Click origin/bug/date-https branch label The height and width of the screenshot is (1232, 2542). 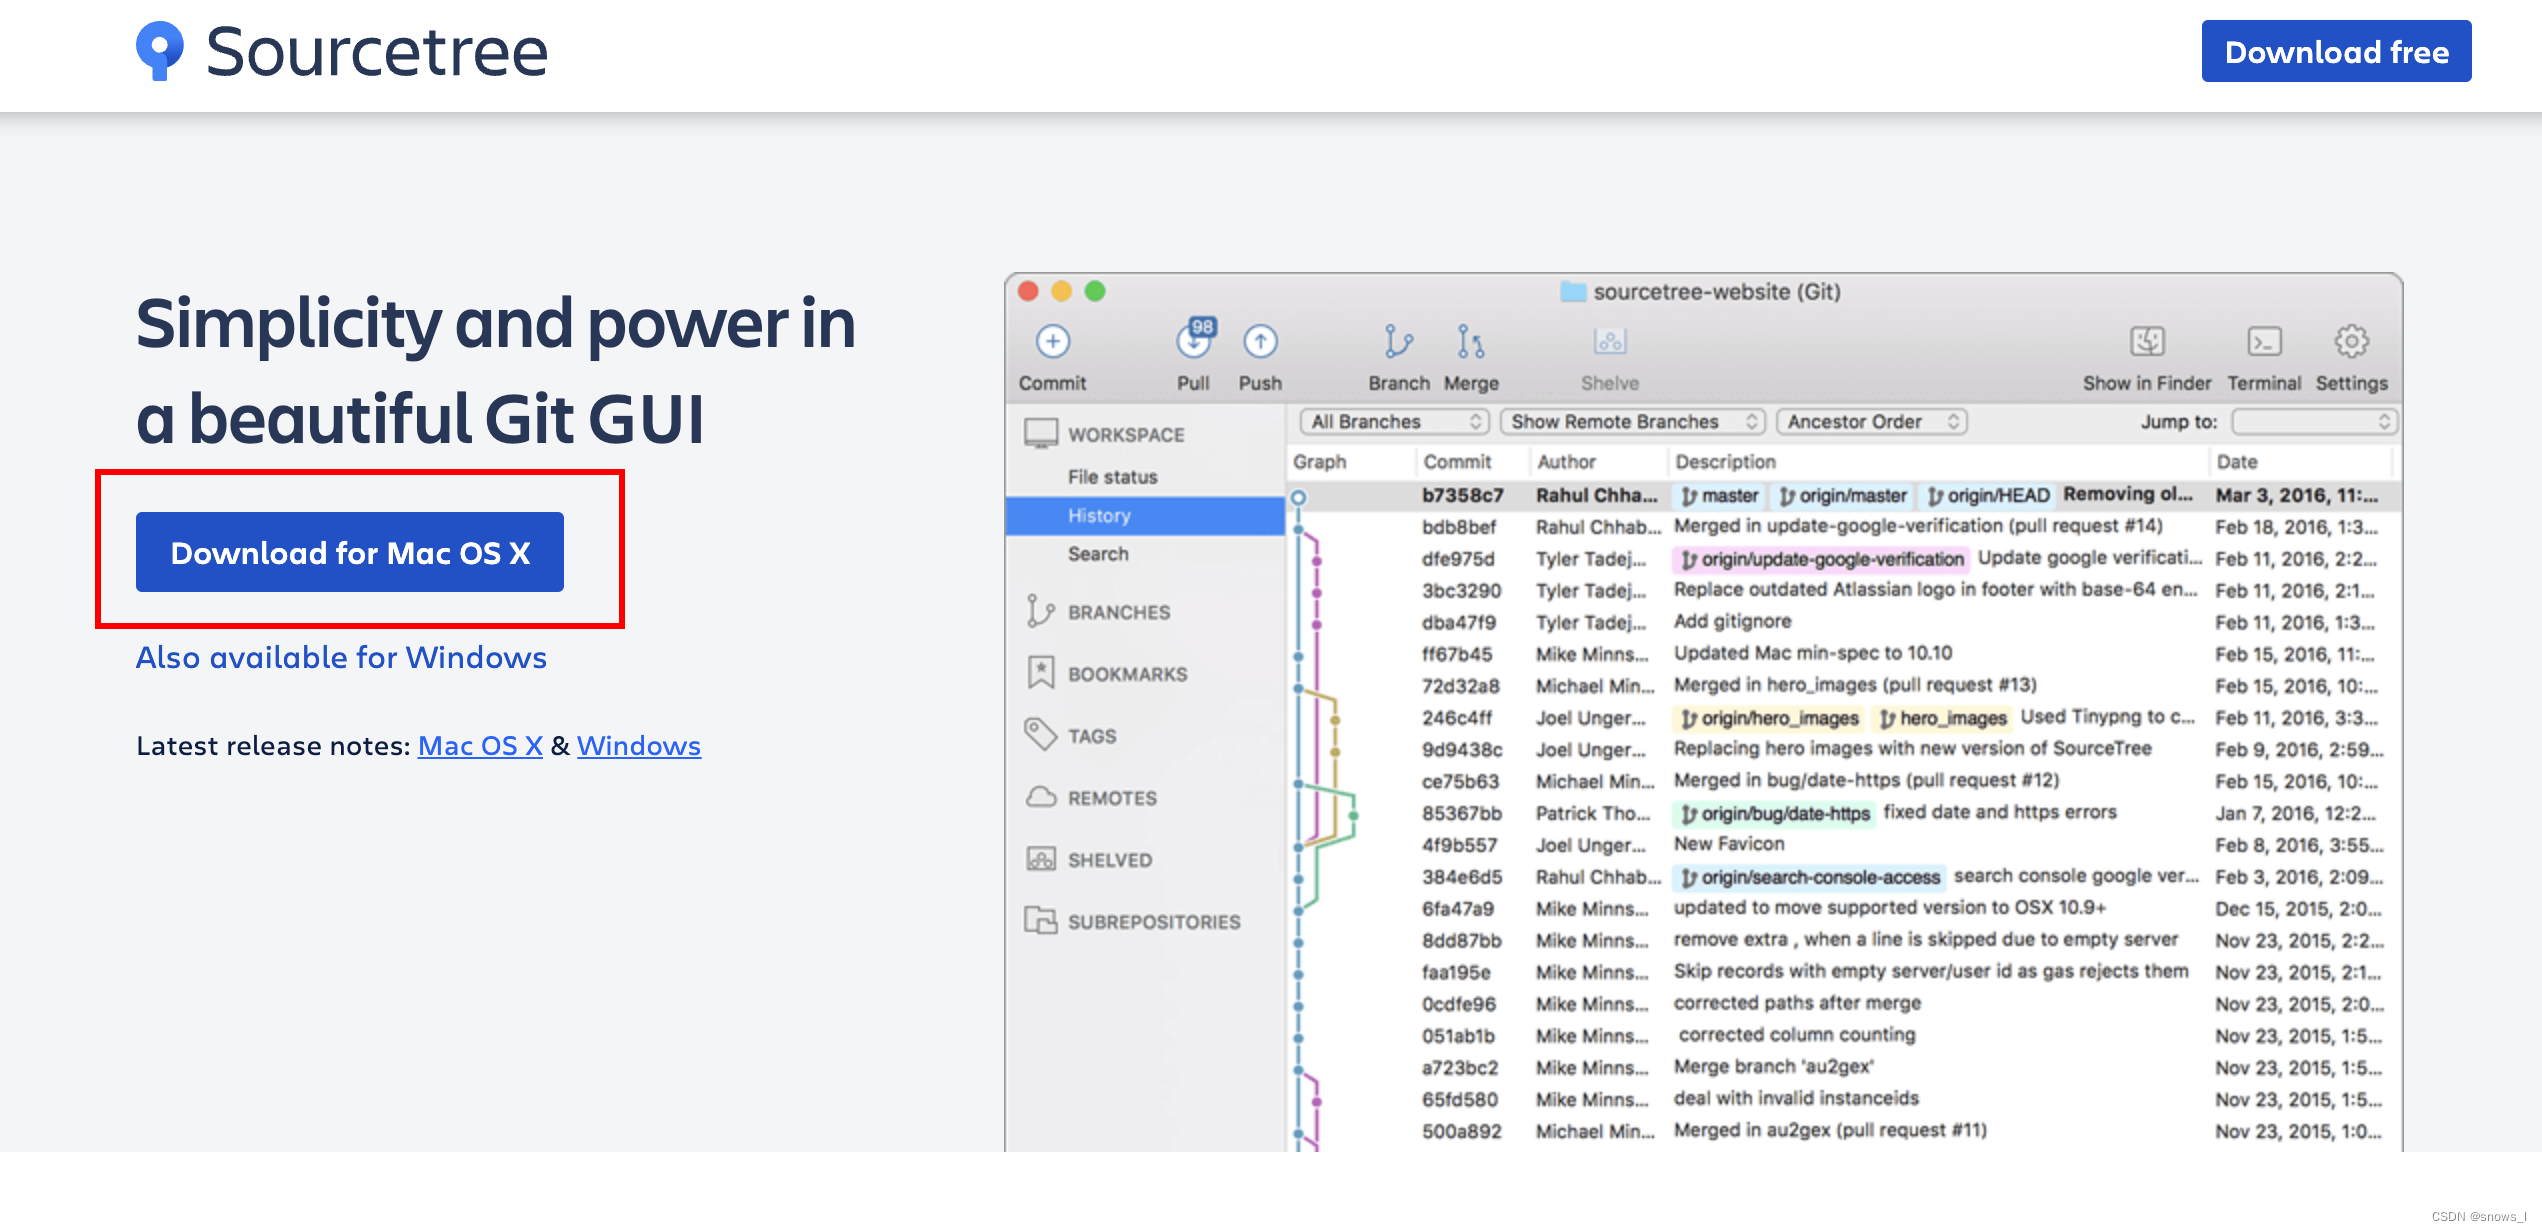tap(1775, 814)
